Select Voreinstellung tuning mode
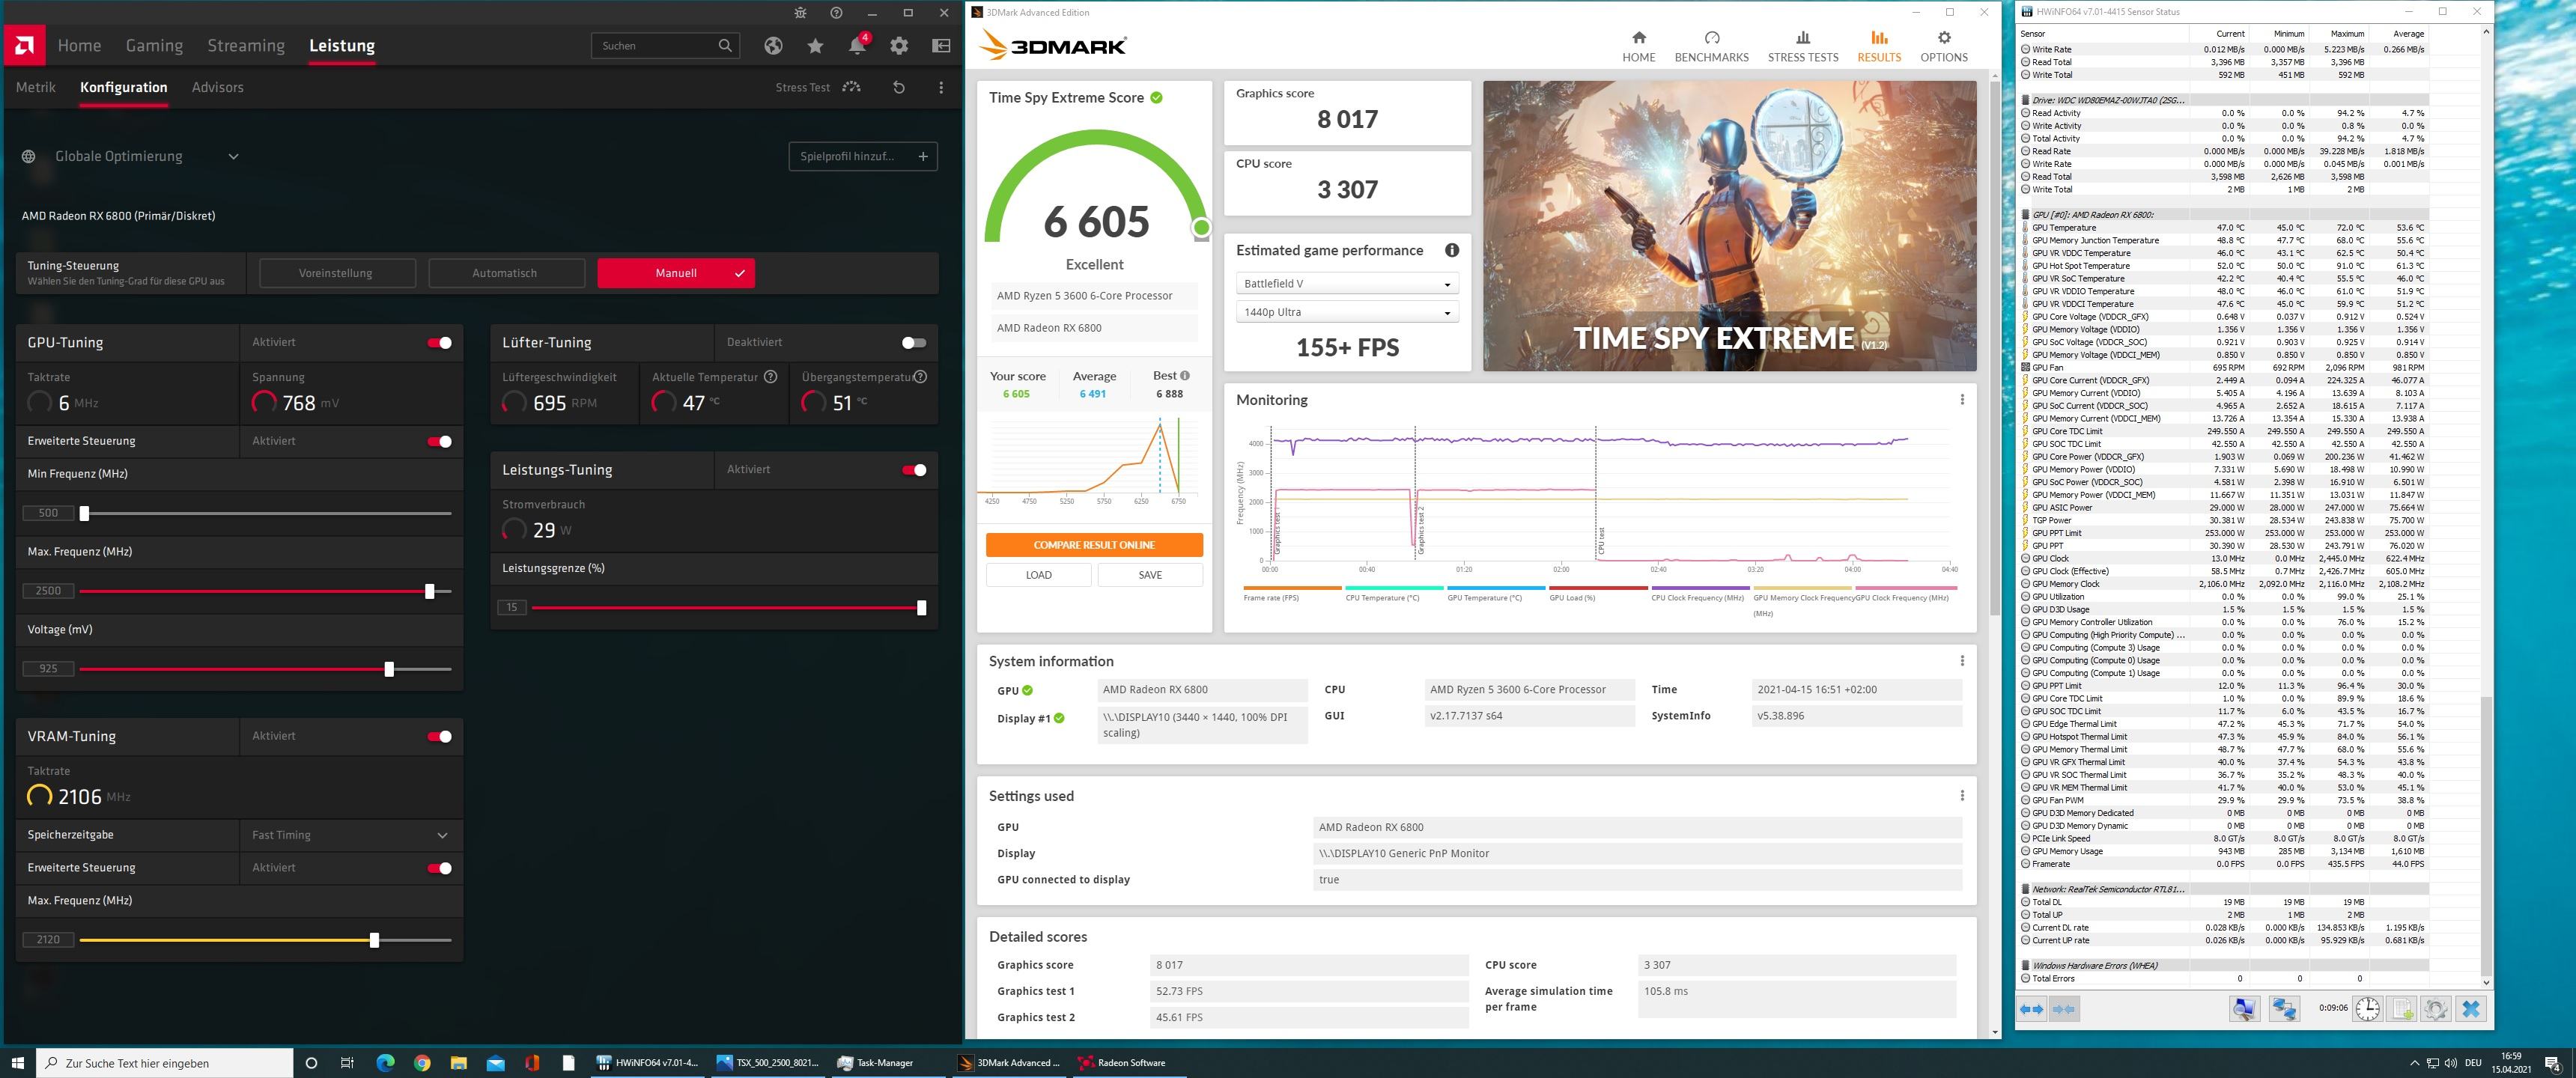 (x=336, y=273)
